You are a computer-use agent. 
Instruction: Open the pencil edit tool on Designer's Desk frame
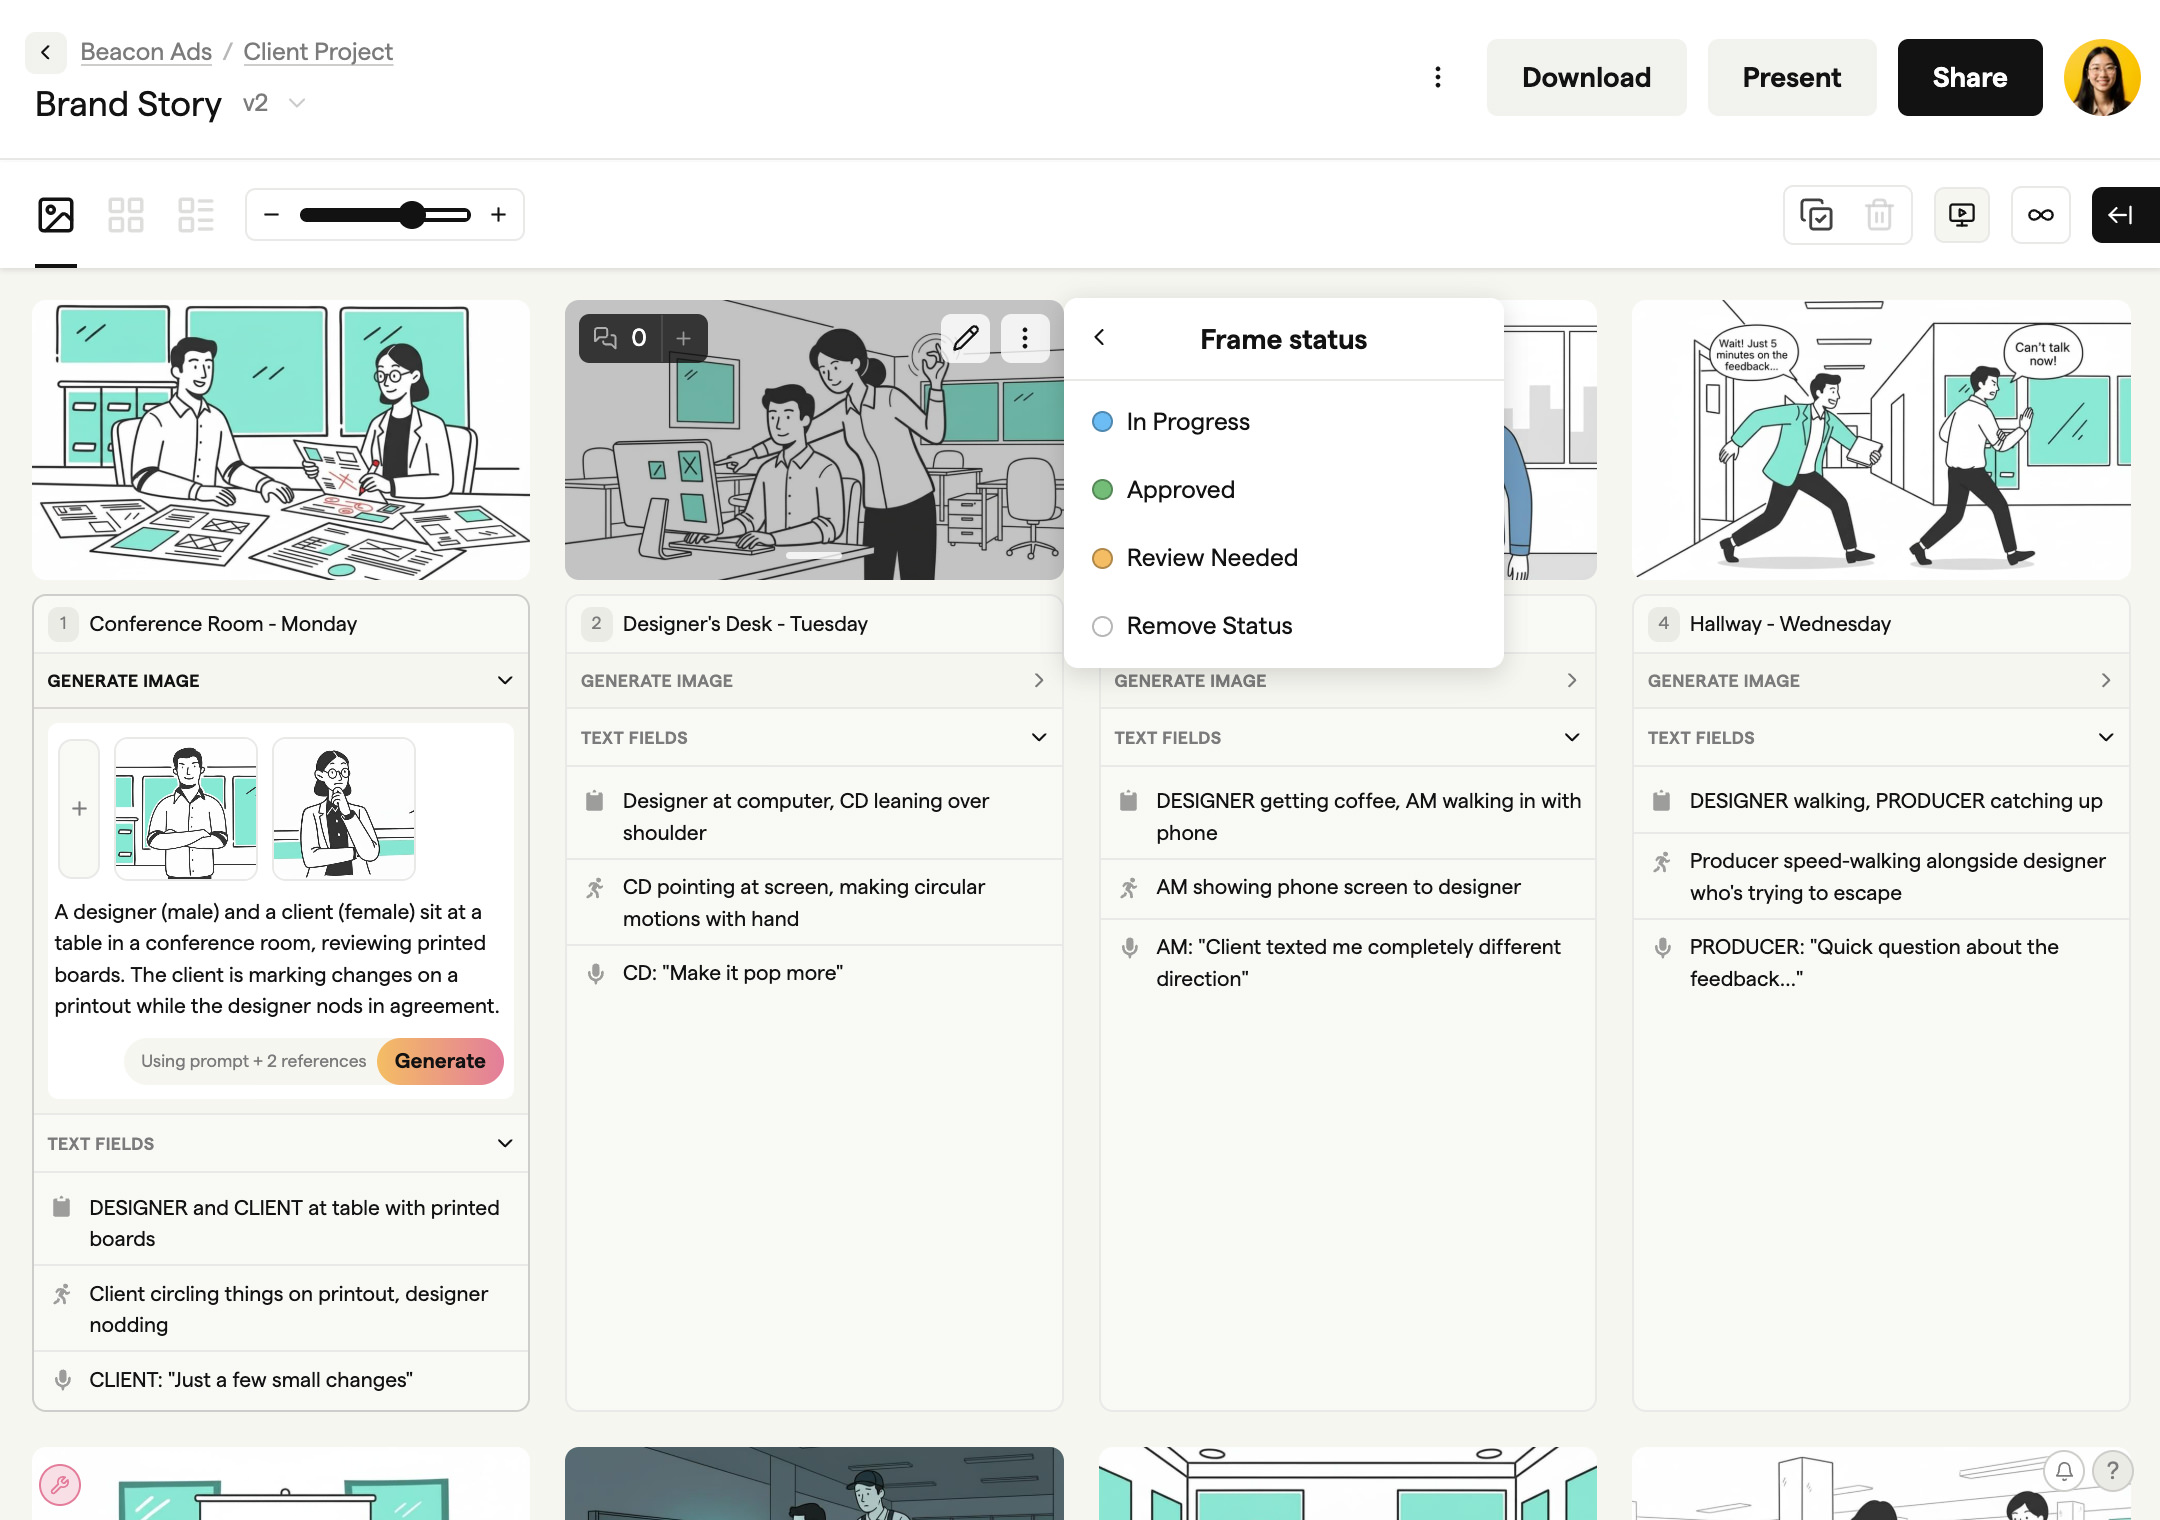pos(965,338)
